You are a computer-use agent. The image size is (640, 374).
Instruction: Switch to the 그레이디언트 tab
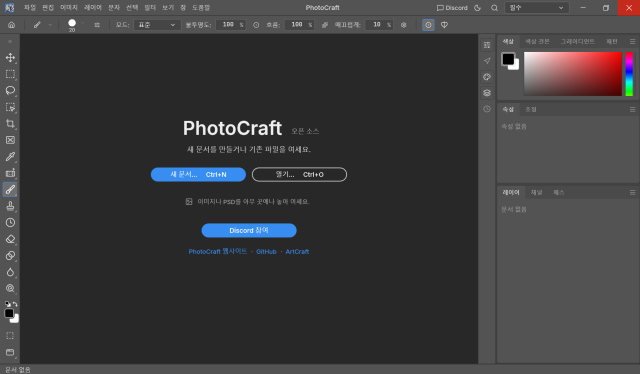[x=577, y=42]
